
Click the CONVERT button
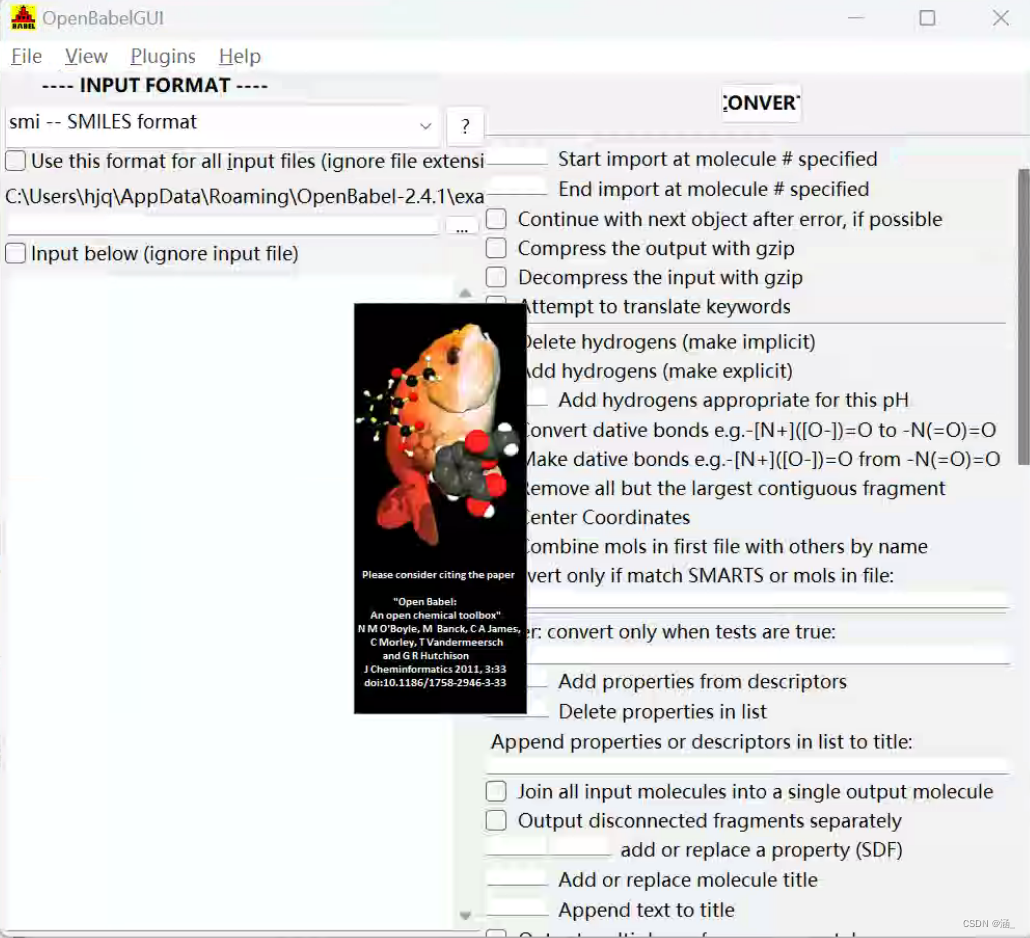pos(761,102)
